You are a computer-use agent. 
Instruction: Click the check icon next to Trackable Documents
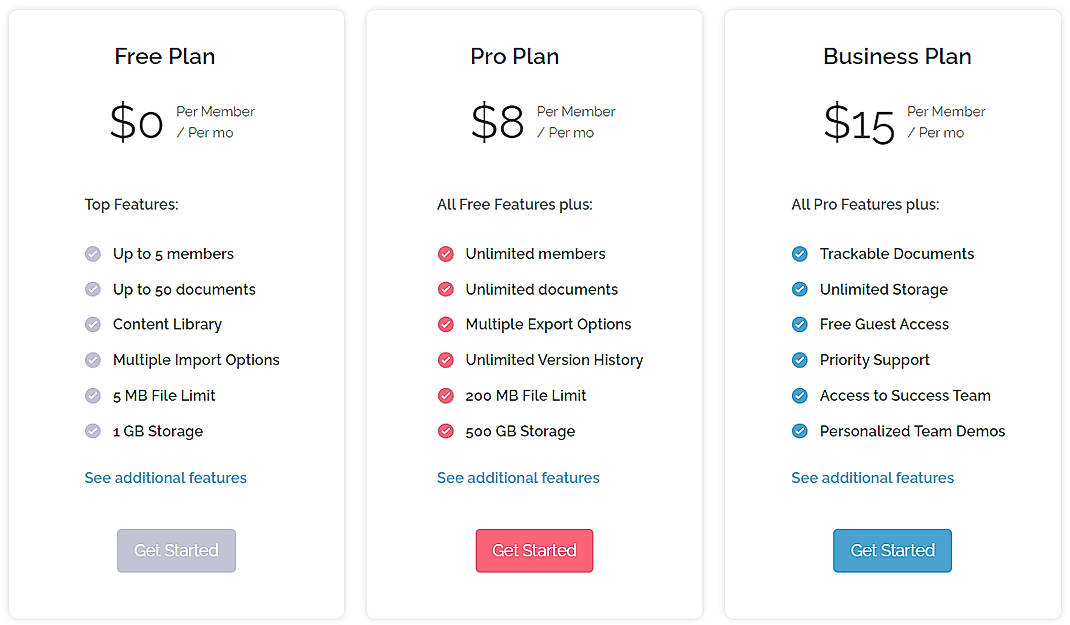click(x=799, y=254)
